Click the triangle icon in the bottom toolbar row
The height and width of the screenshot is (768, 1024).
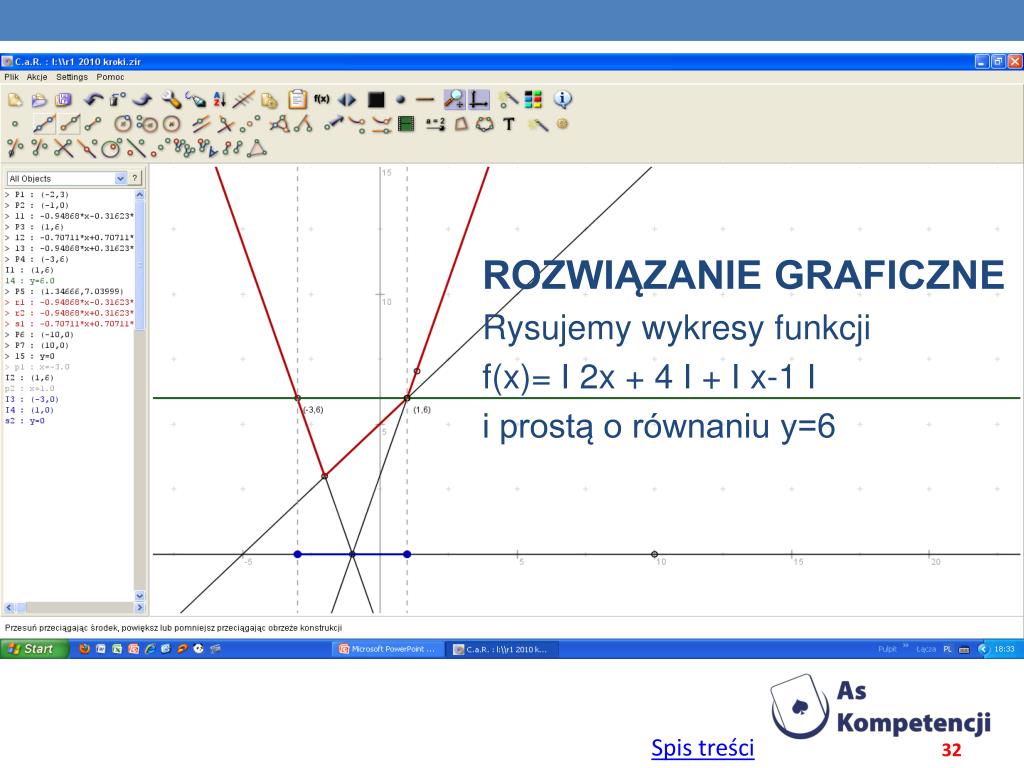coord(257,148)
